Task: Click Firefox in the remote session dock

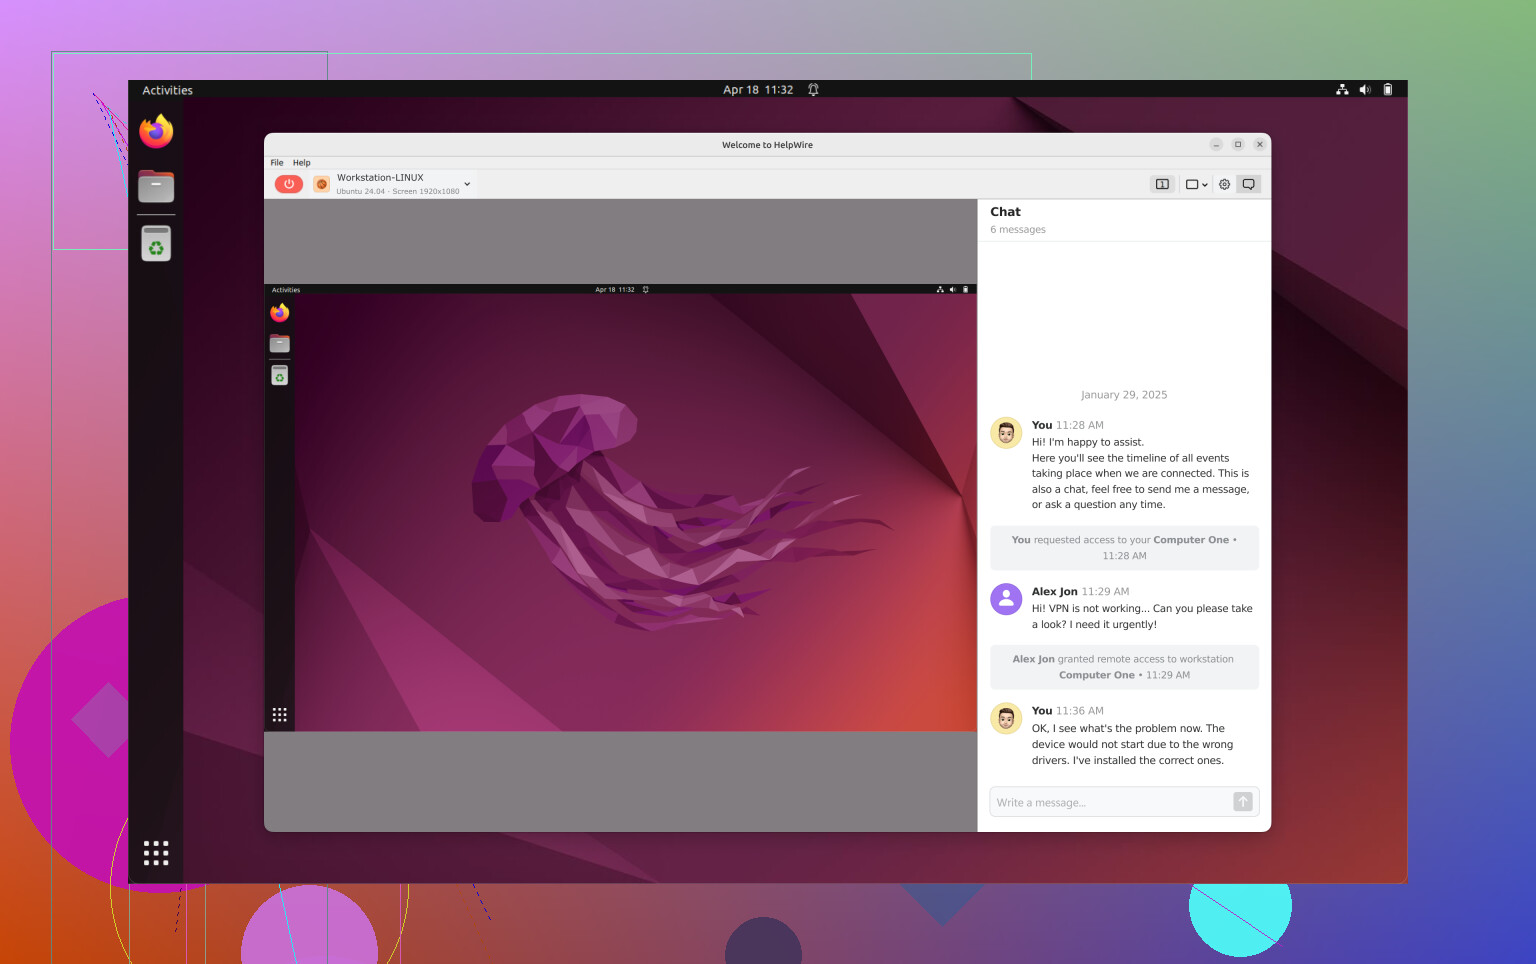Action: click(x=280, y=313)
